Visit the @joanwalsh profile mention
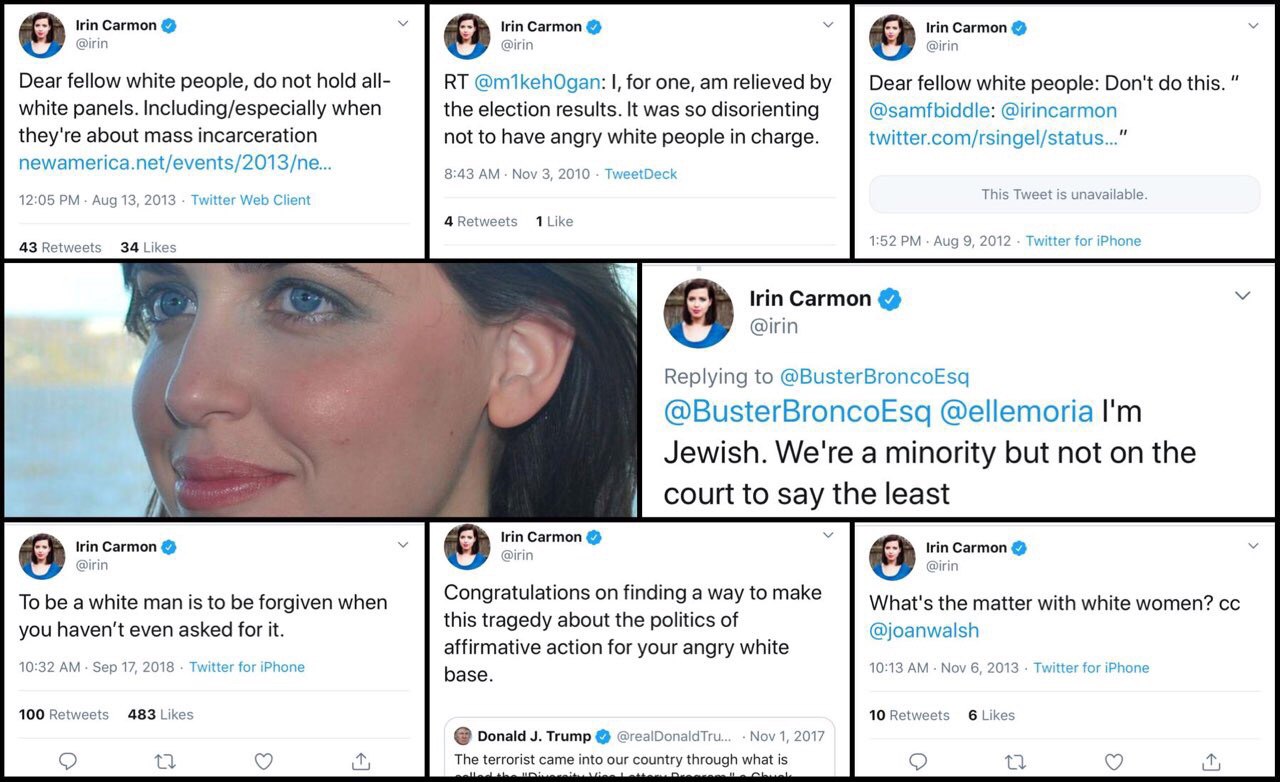 point(924,630)
